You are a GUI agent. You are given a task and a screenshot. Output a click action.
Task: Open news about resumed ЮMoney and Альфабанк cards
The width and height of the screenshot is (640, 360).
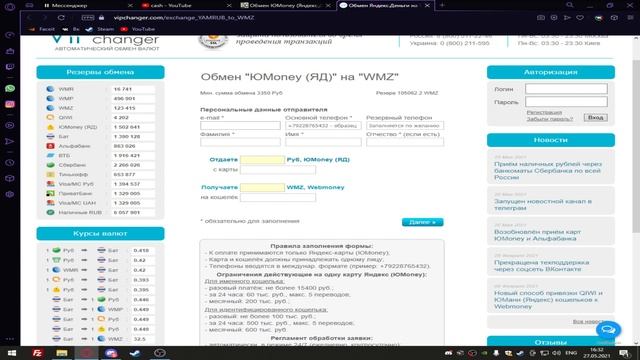(537, 235)
